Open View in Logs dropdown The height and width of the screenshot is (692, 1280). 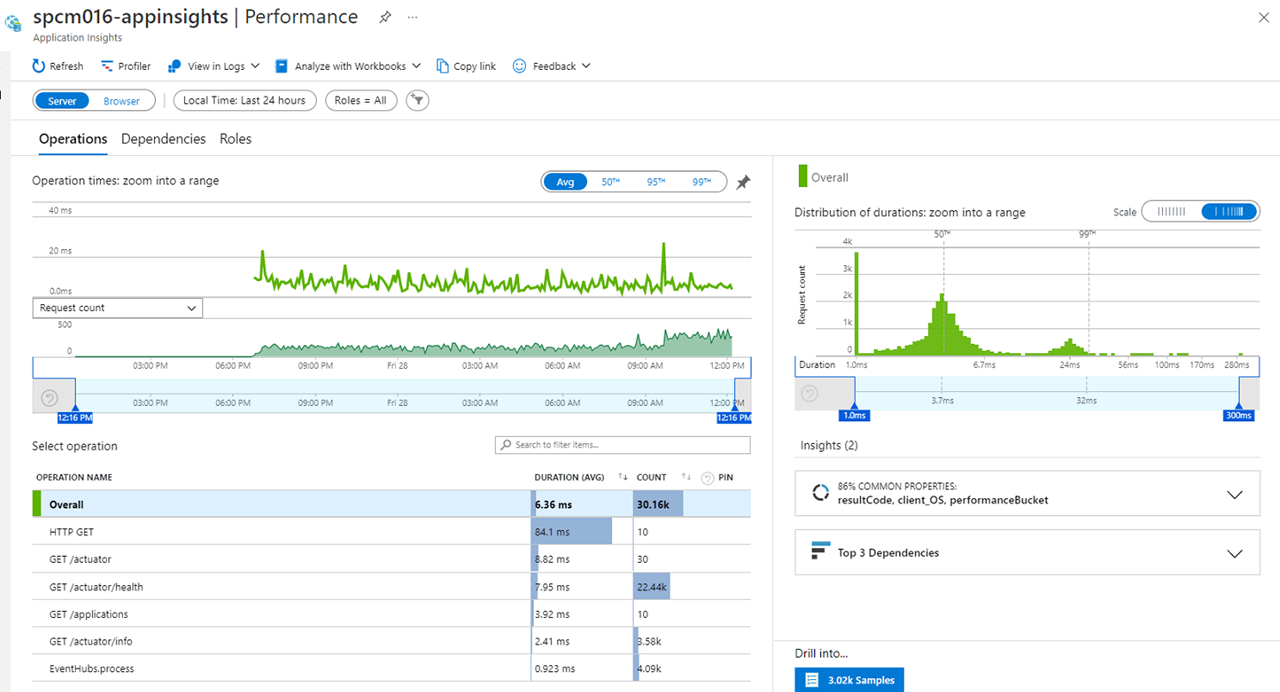(214, 66)
